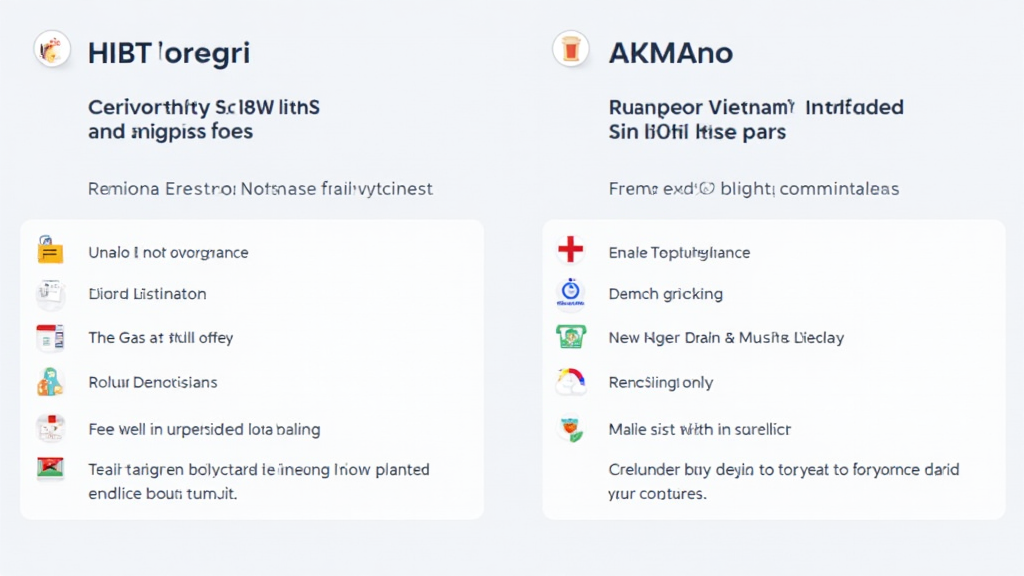The width and height of the screenshot is (1024, 576).
Task: Click the chart icon beside Fee well
Action: click(49, 429)
